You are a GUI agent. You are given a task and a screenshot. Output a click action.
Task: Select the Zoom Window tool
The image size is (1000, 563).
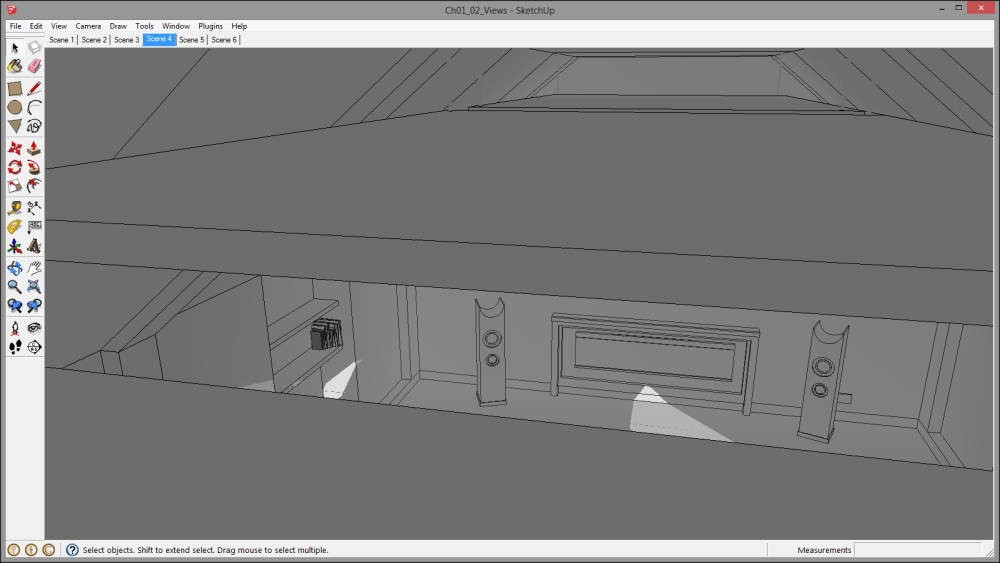coord(34,287)
